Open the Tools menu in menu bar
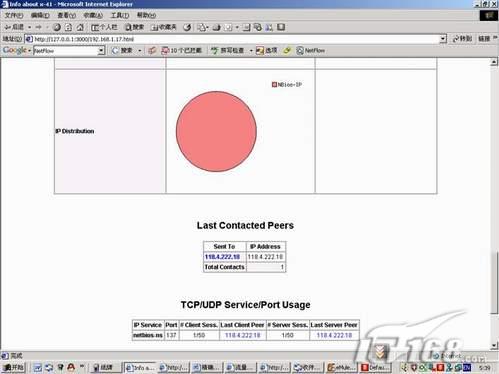499x374 pixels. tap(119, 15)
